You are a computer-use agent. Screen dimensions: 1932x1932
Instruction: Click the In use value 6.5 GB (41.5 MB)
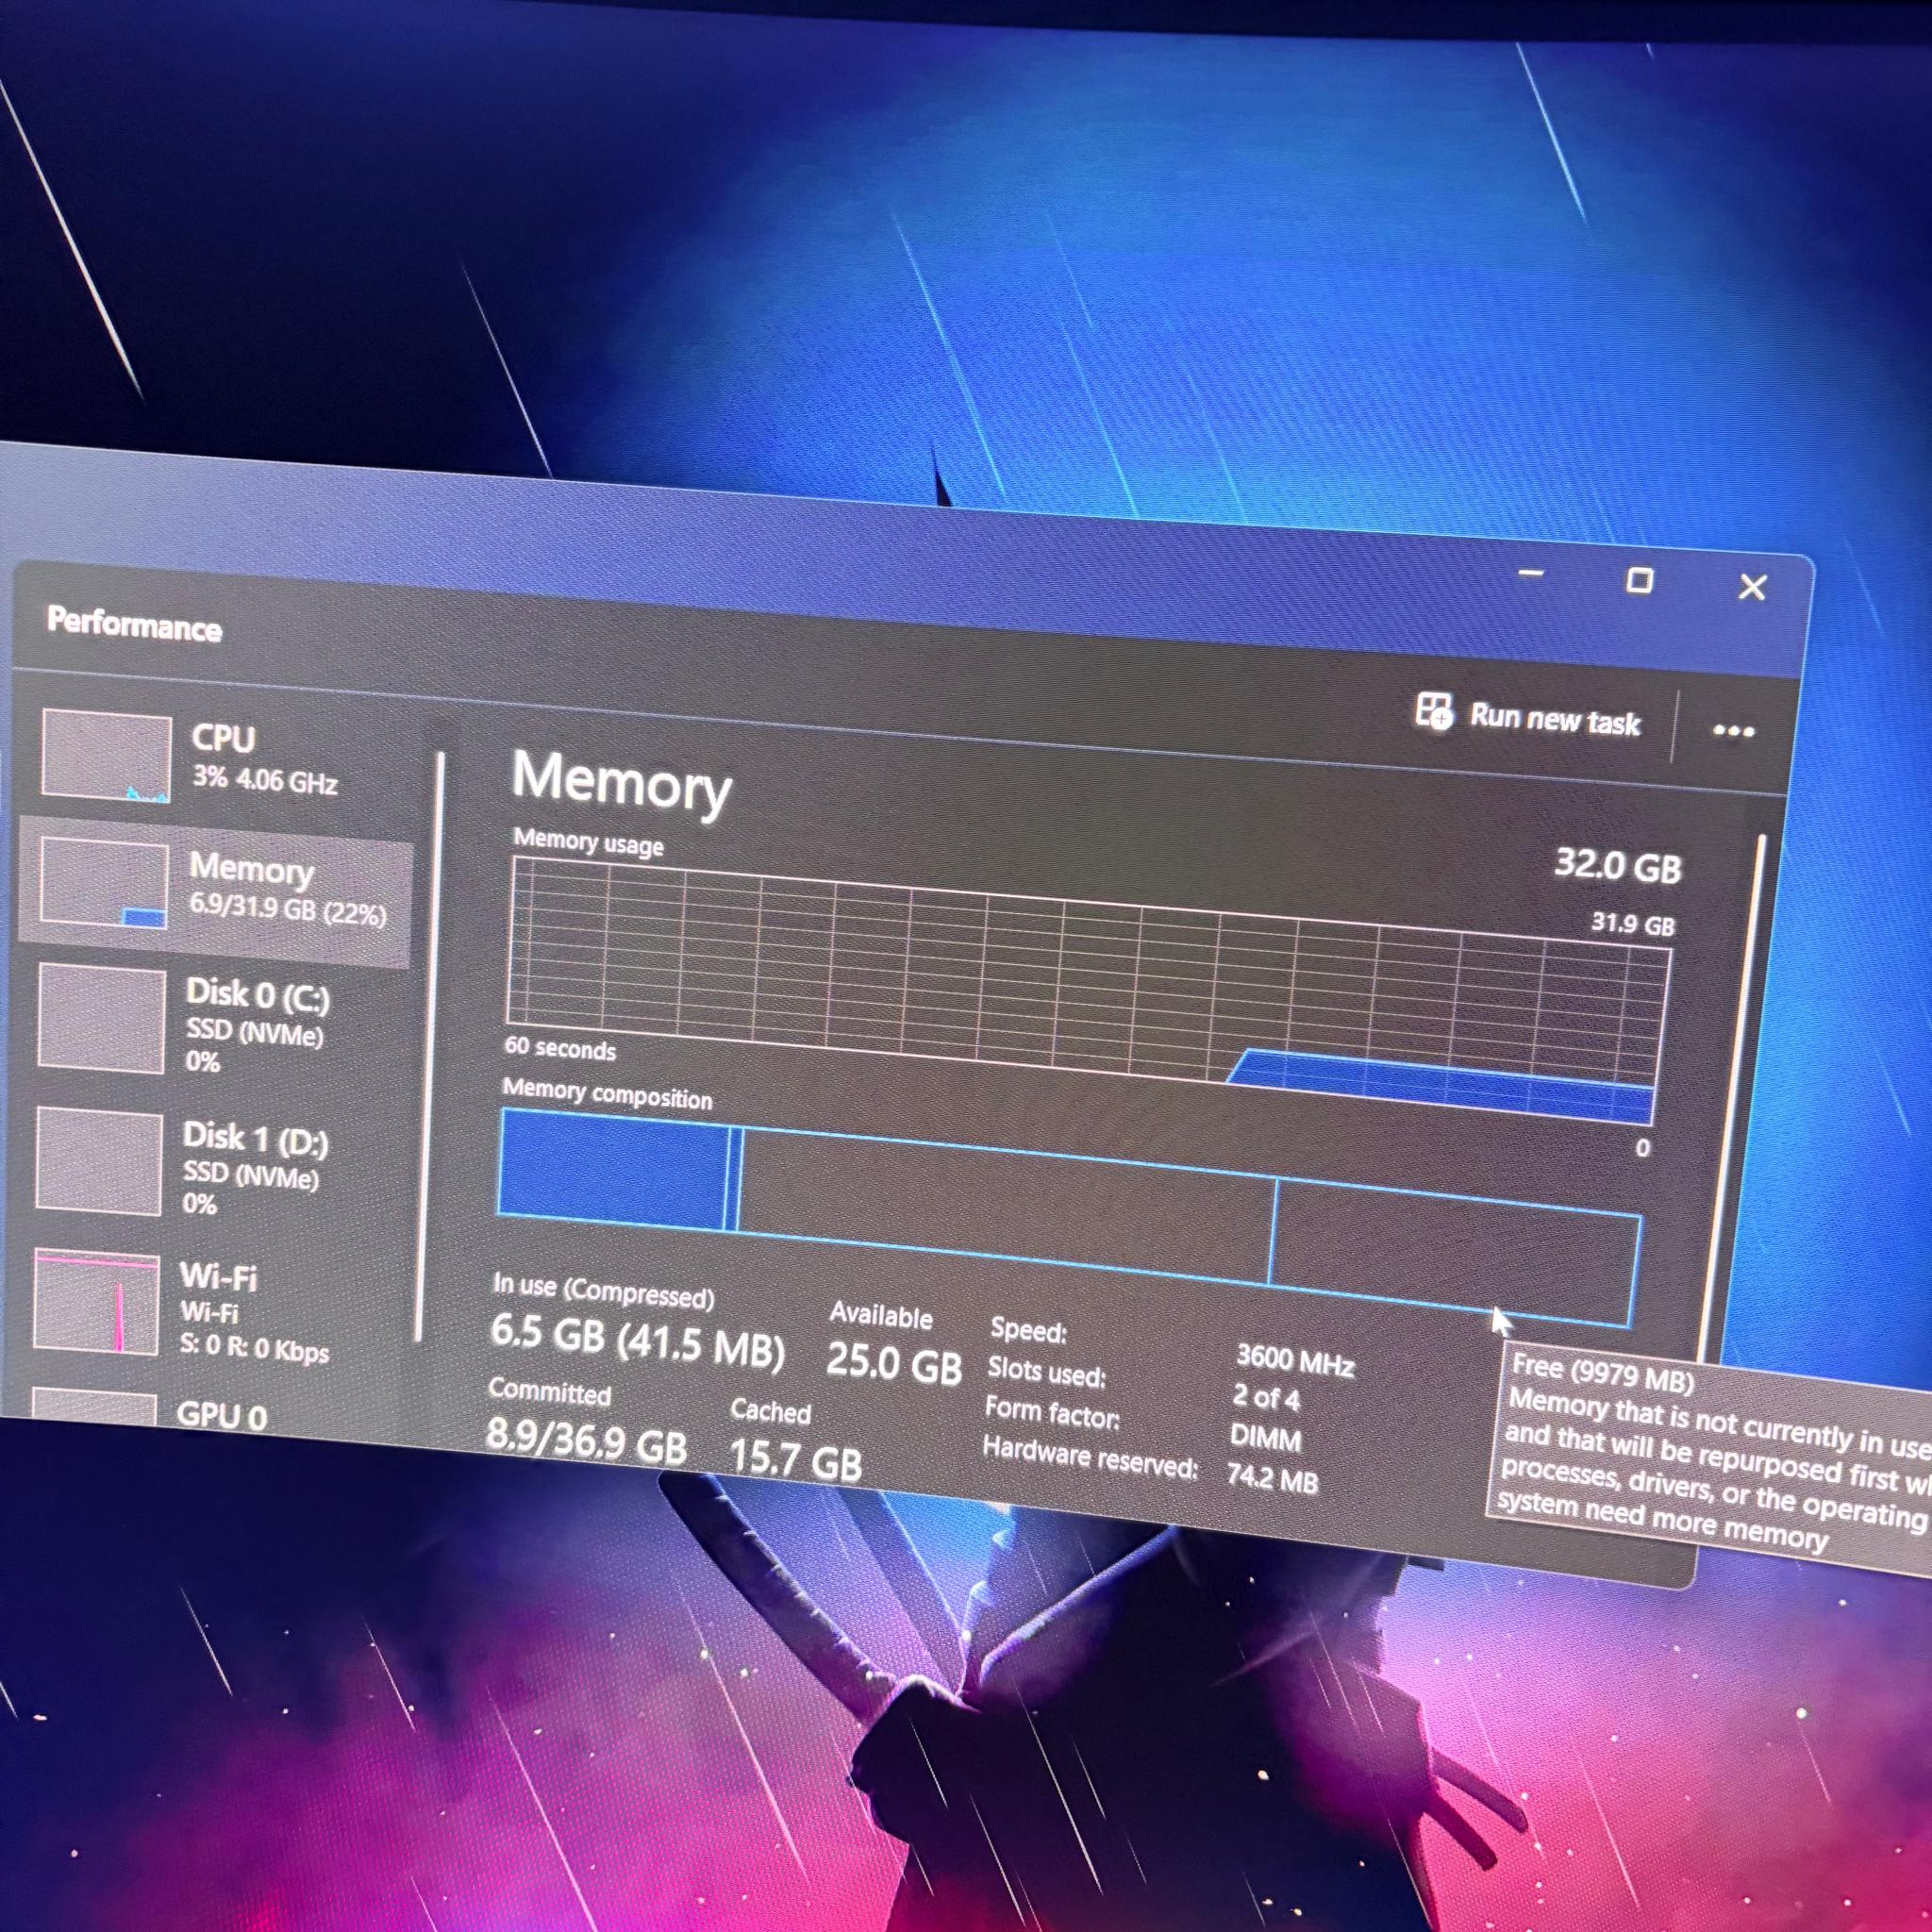coord(637,1341)
